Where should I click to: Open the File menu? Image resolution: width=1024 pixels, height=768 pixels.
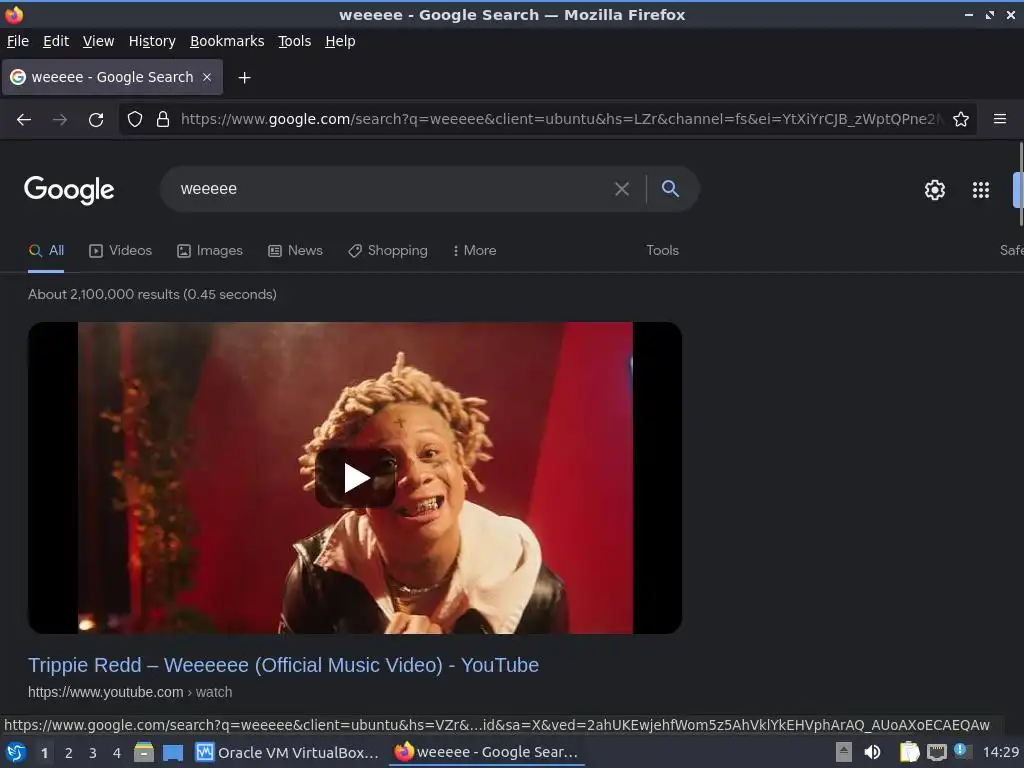[18, 41]
